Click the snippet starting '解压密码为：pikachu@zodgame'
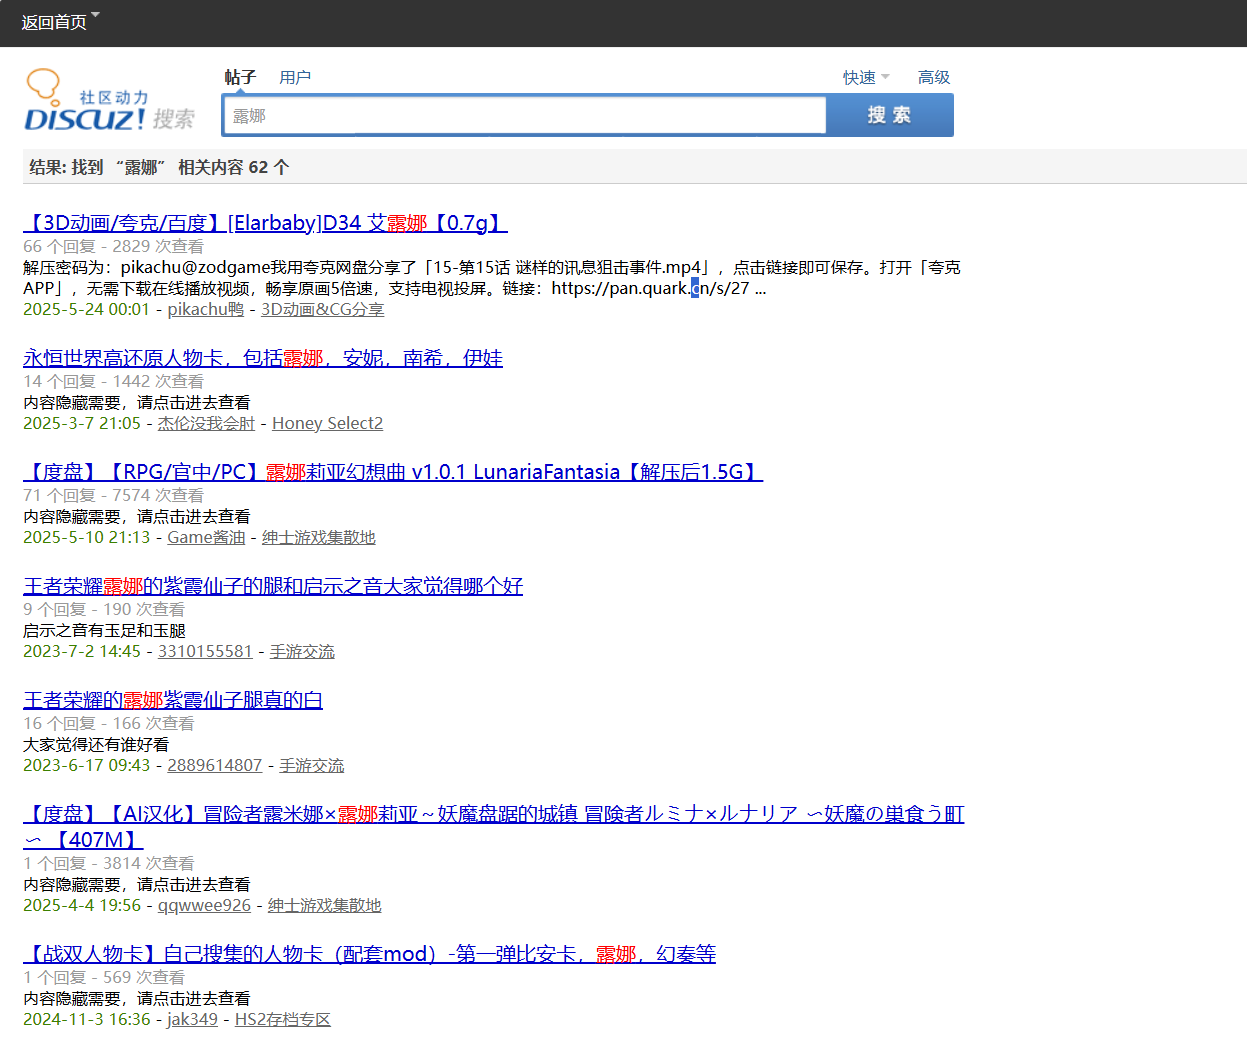Image resolution: width=1247 pixels, height=1042 pixels. tap(492, 278)
